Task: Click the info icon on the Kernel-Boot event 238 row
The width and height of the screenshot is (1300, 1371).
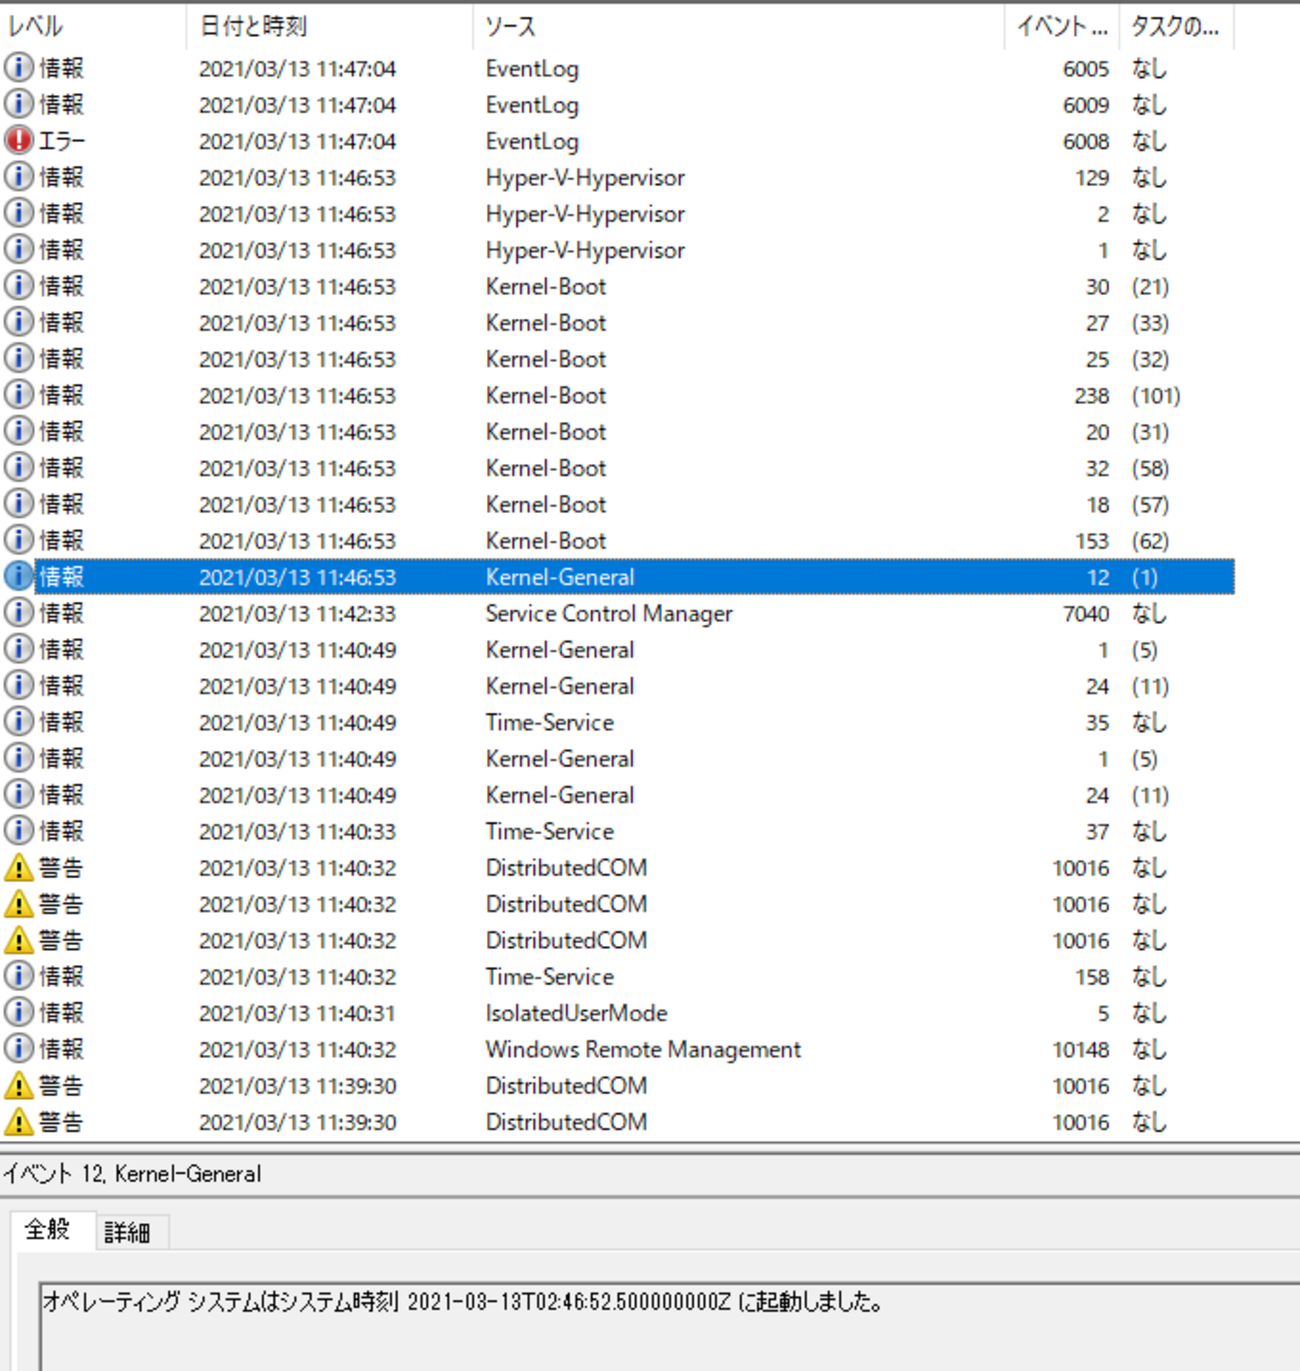Action: pyautogui.click(x=18, y=395)
